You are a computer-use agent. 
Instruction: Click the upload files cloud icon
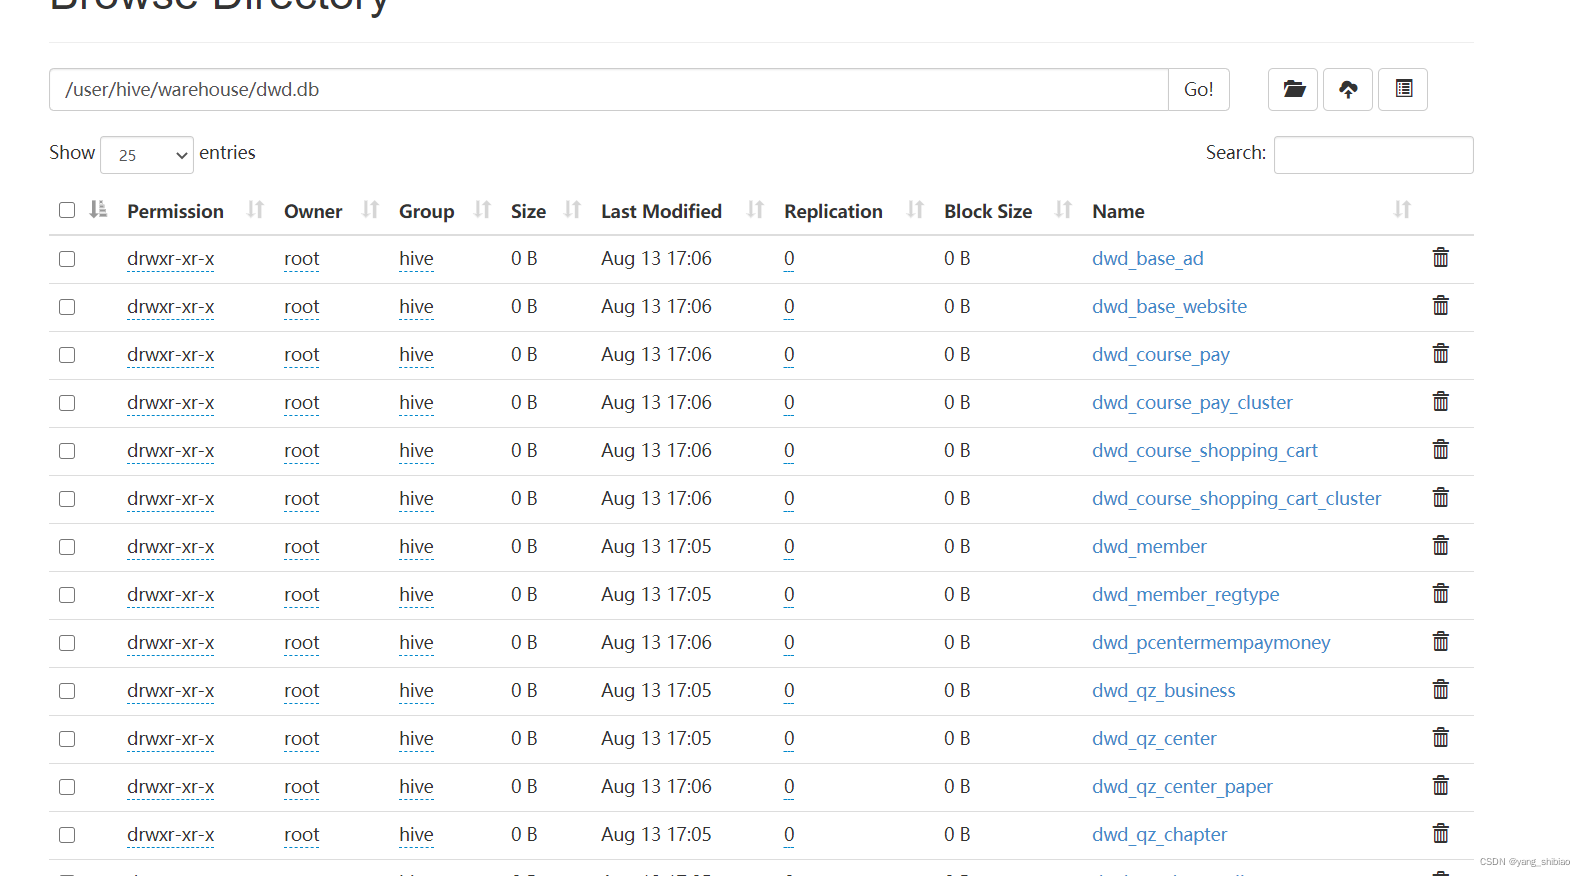click(1348, 89)
